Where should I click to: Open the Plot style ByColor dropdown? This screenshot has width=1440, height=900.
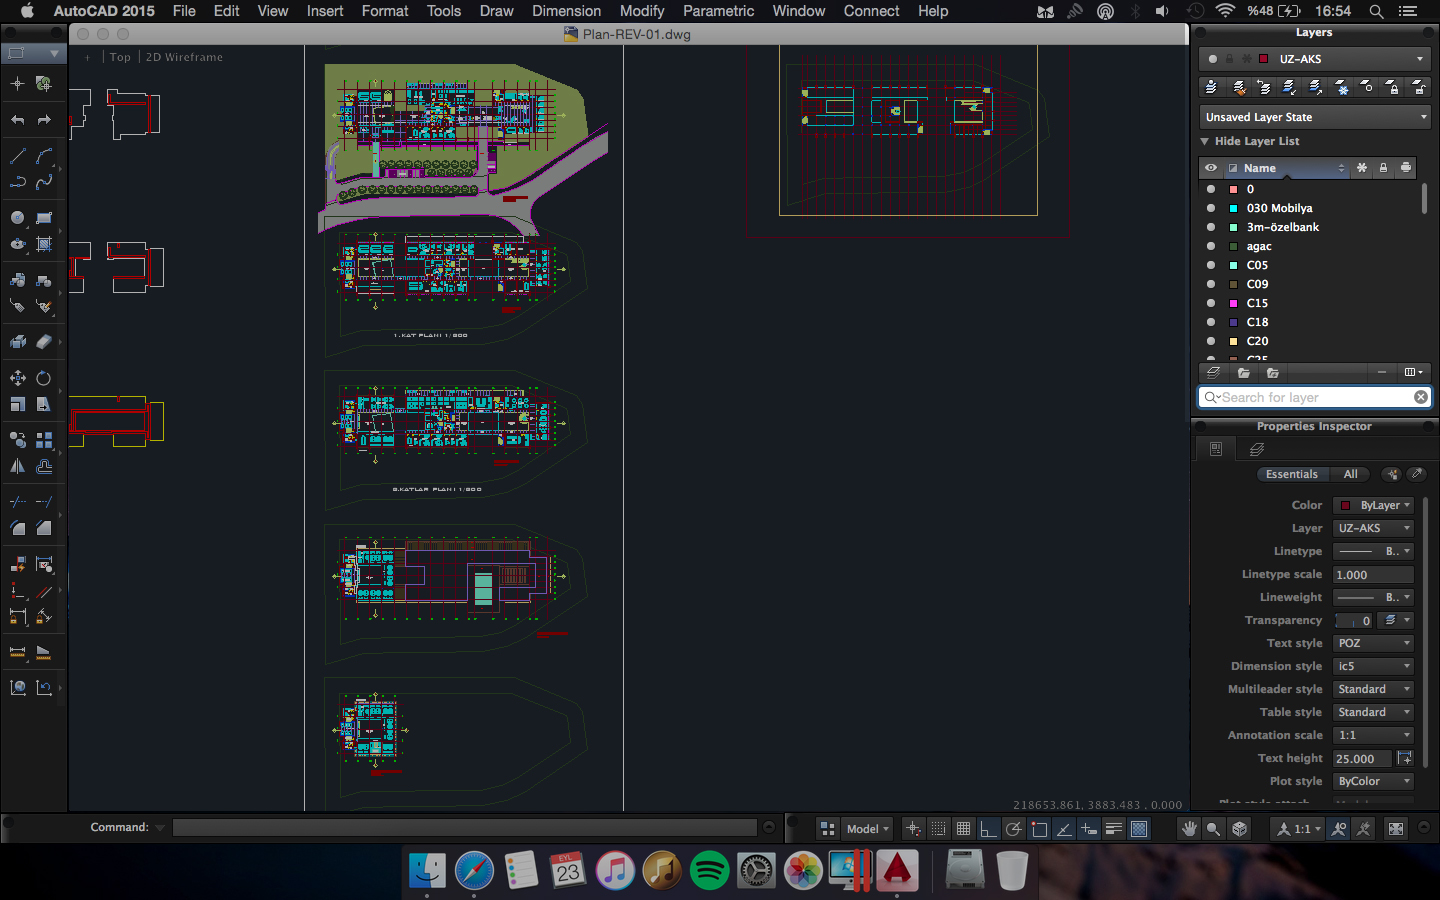tap(1373, 781)
